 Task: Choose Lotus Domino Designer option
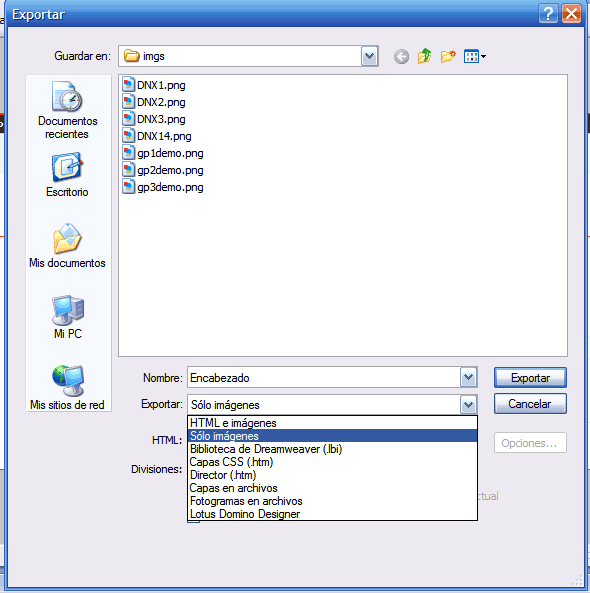332,514
